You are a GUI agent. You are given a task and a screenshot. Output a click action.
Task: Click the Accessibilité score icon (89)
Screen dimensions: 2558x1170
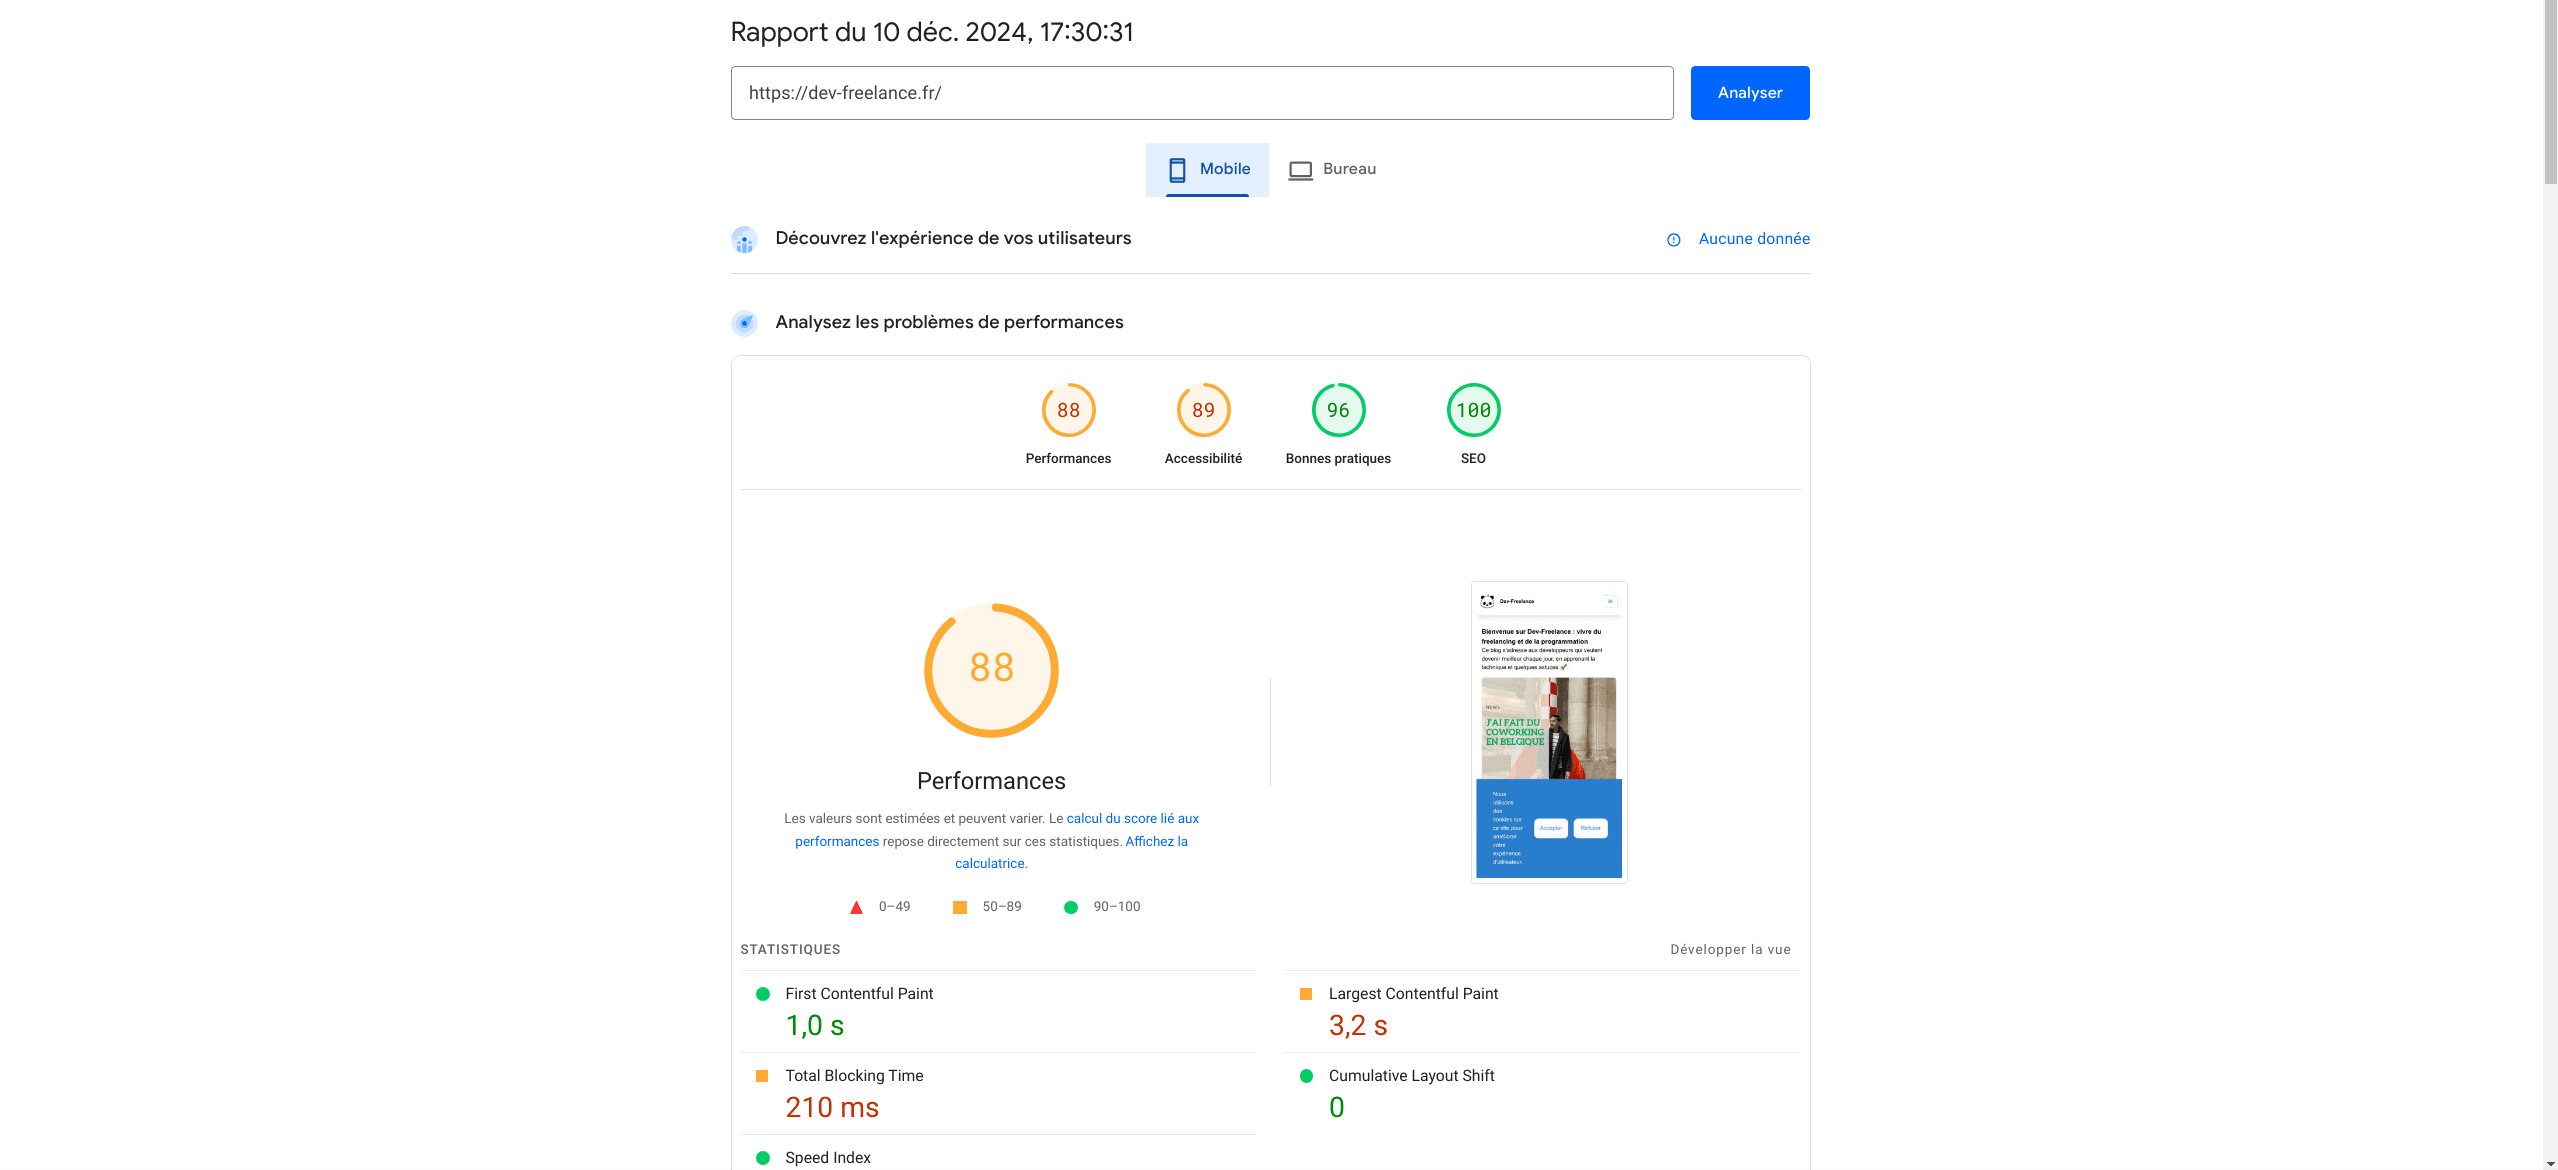pyautogui.click(x=1202, y=410)
